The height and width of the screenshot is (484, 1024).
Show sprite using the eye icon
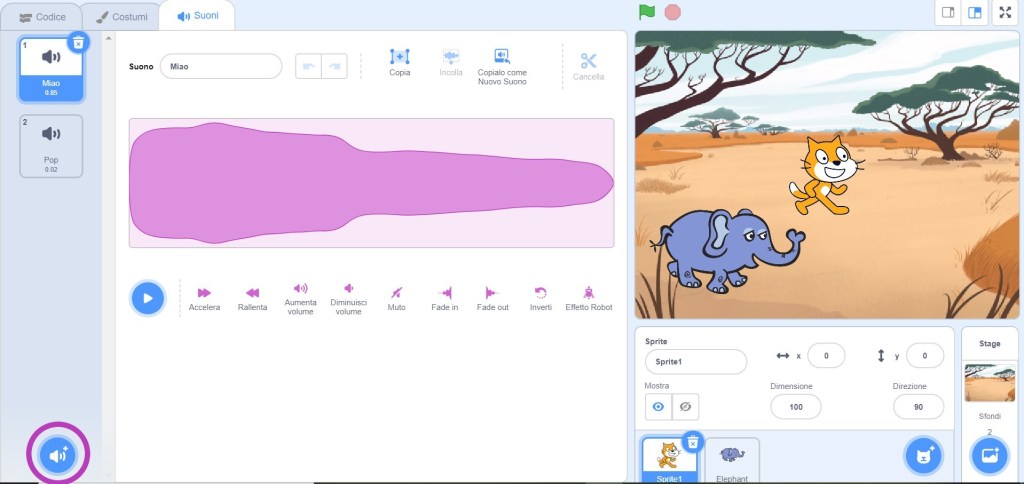[x=658, y=407]
